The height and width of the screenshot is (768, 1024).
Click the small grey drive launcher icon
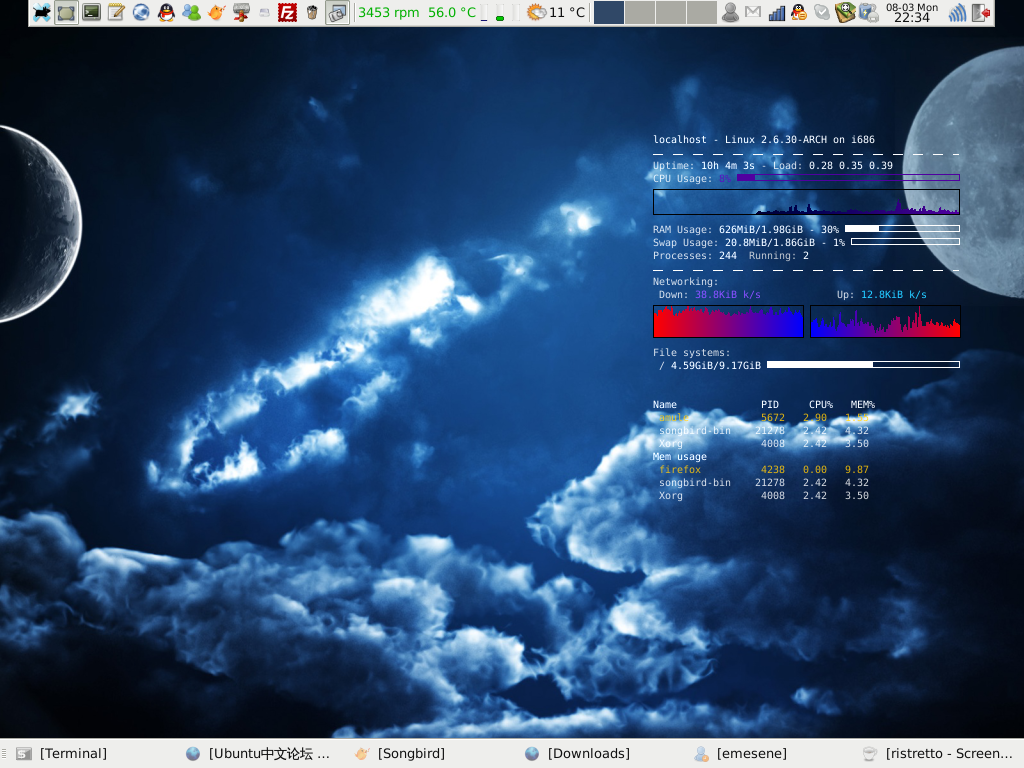tap(264, 12)
